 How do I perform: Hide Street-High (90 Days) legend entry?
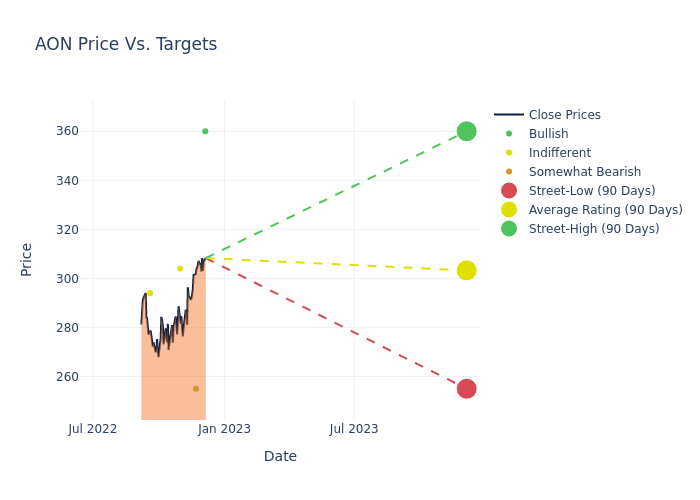point(593,229)
